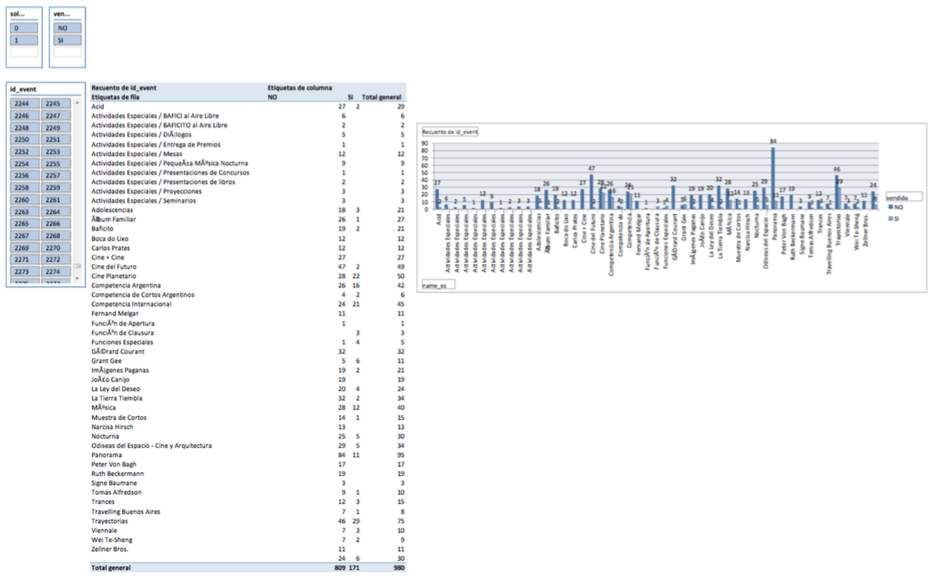The image size is (941, 586).
Task: Select the 'Grant Gee' row label
Action: (x=106, y=361)
